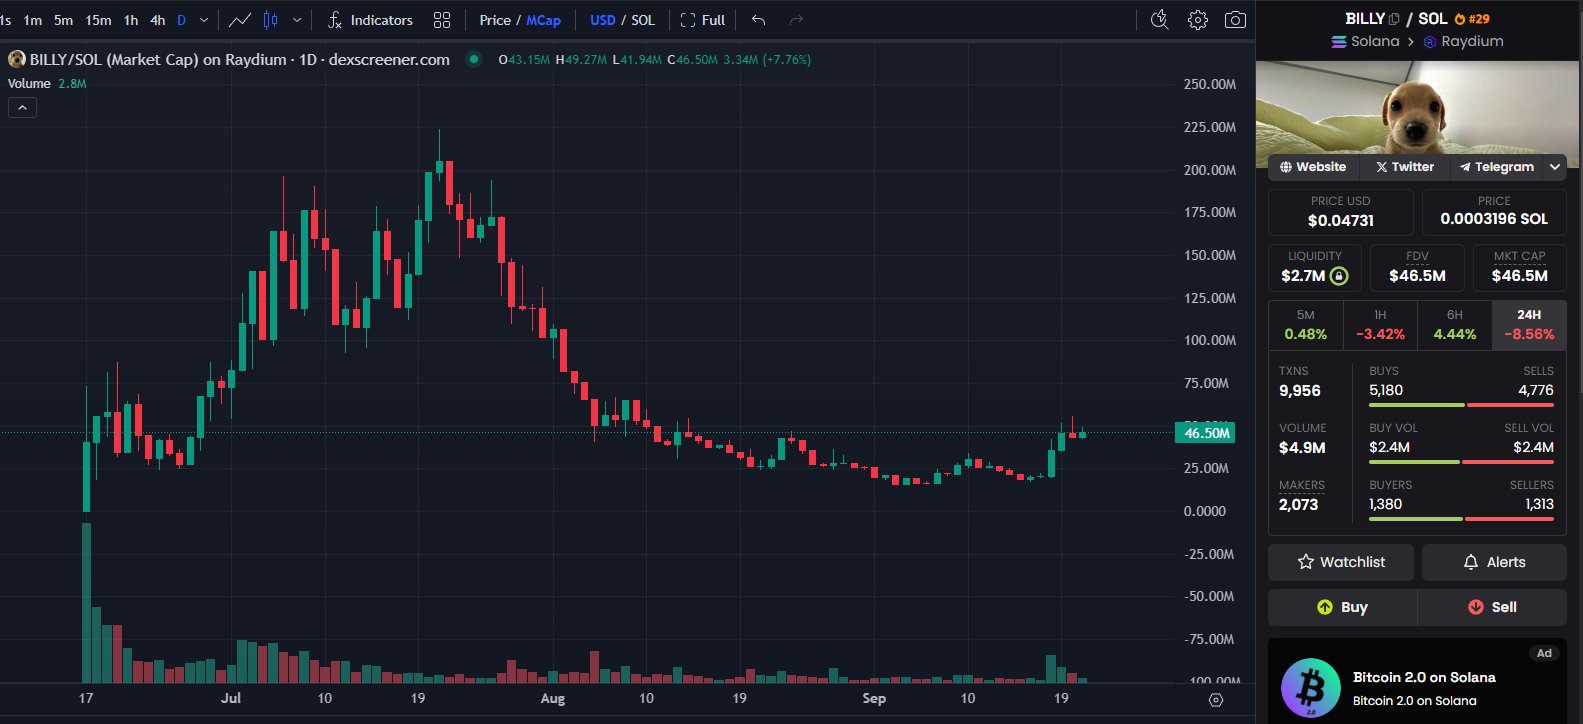This screenshot has width=1583, height=724.
Task: Select the 6H stats tab
Action: (x=1455, y=325)
